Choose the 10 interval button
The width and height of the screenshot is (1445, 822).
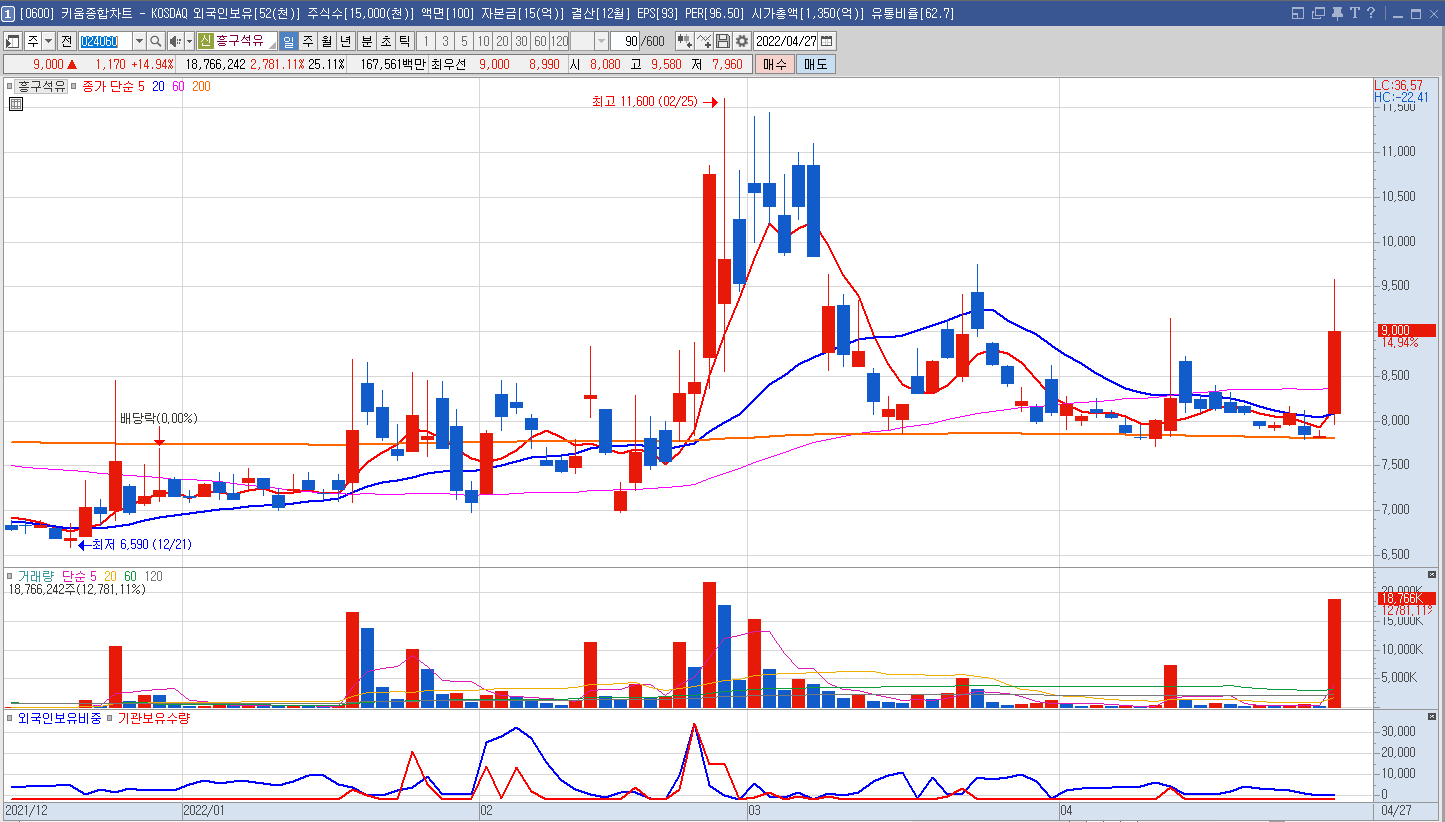point(483,41)
